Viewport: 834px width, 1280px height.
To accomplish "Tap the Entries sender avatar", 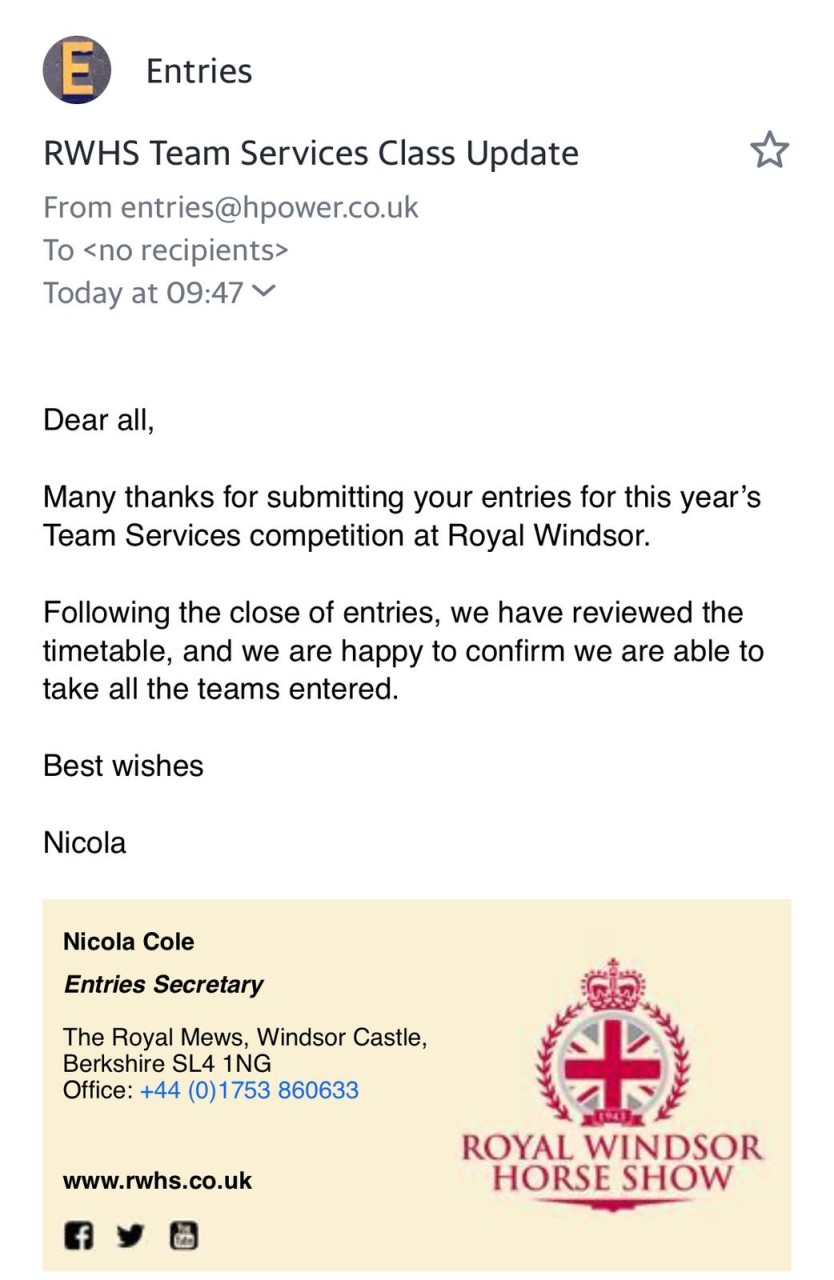I will click(x=77, y=70).
